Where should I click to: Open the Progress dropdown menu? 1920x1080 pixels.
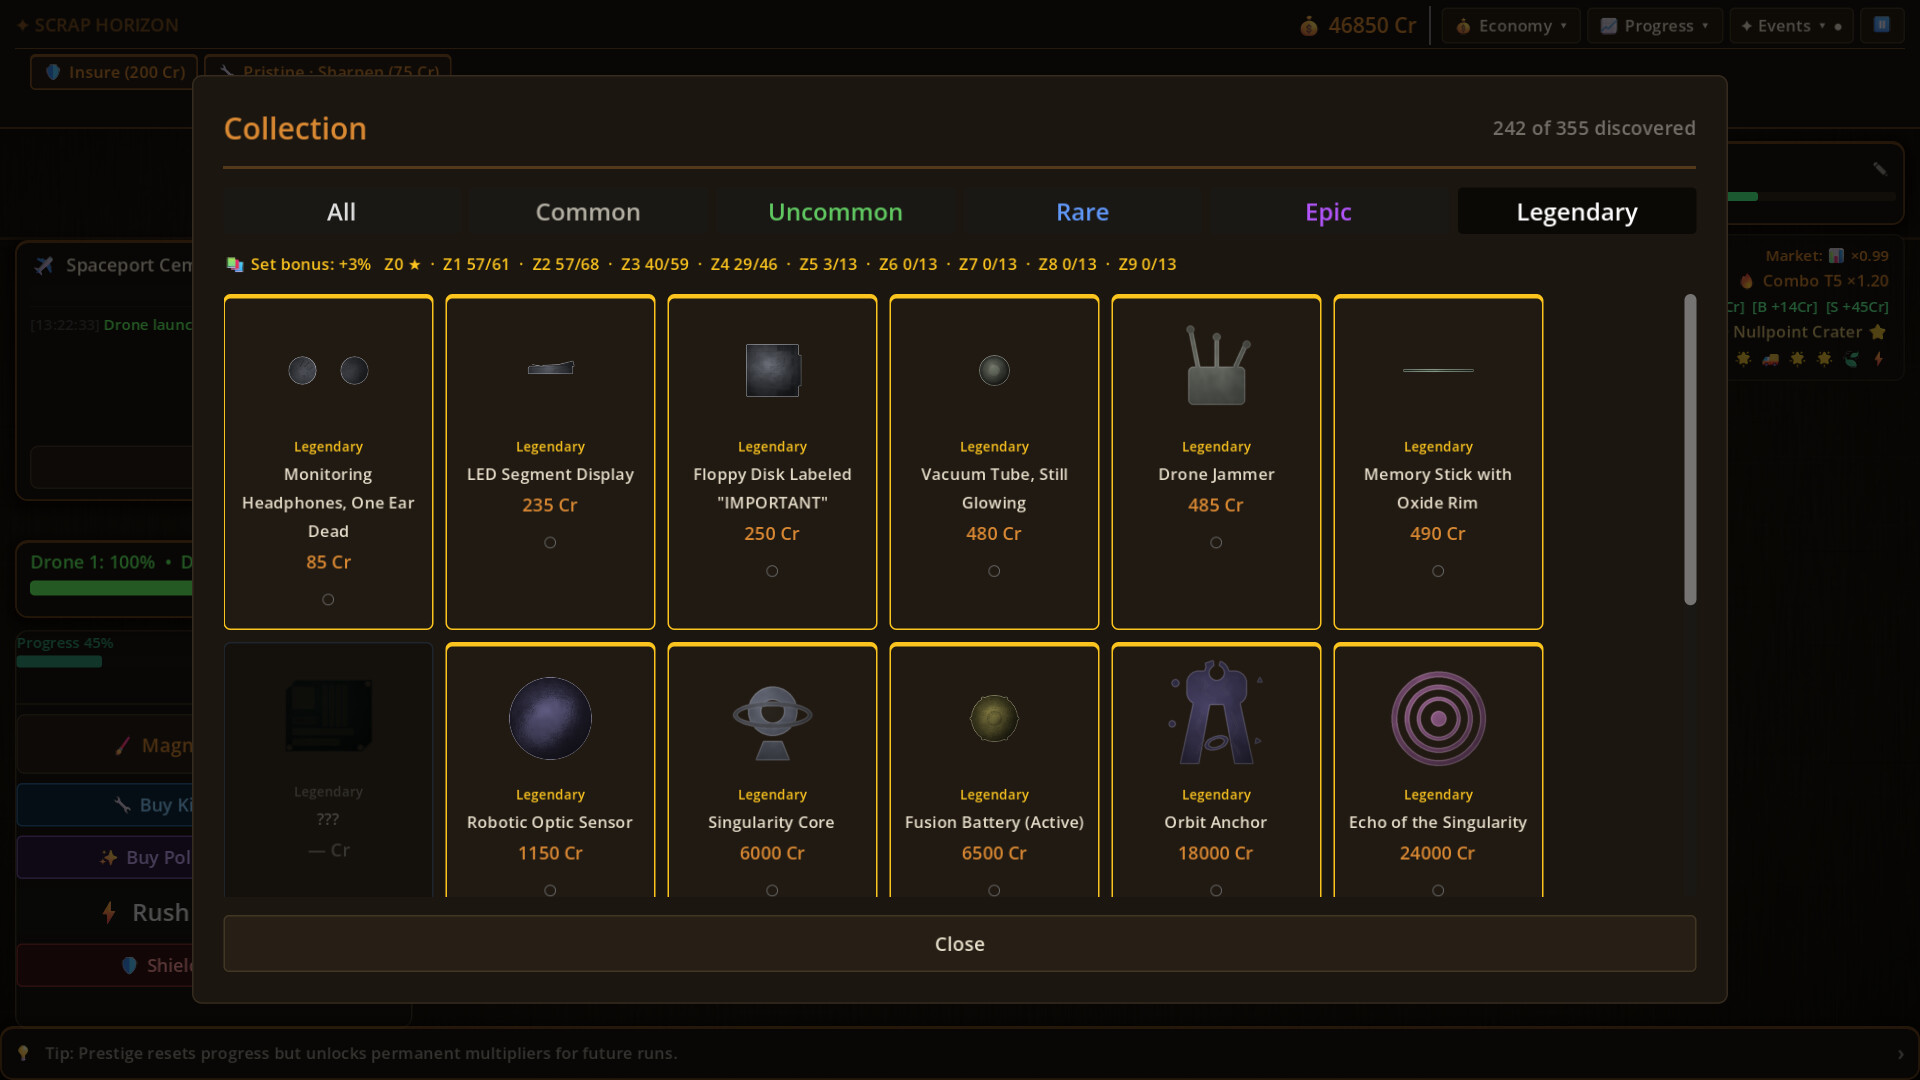point(1655,26)
